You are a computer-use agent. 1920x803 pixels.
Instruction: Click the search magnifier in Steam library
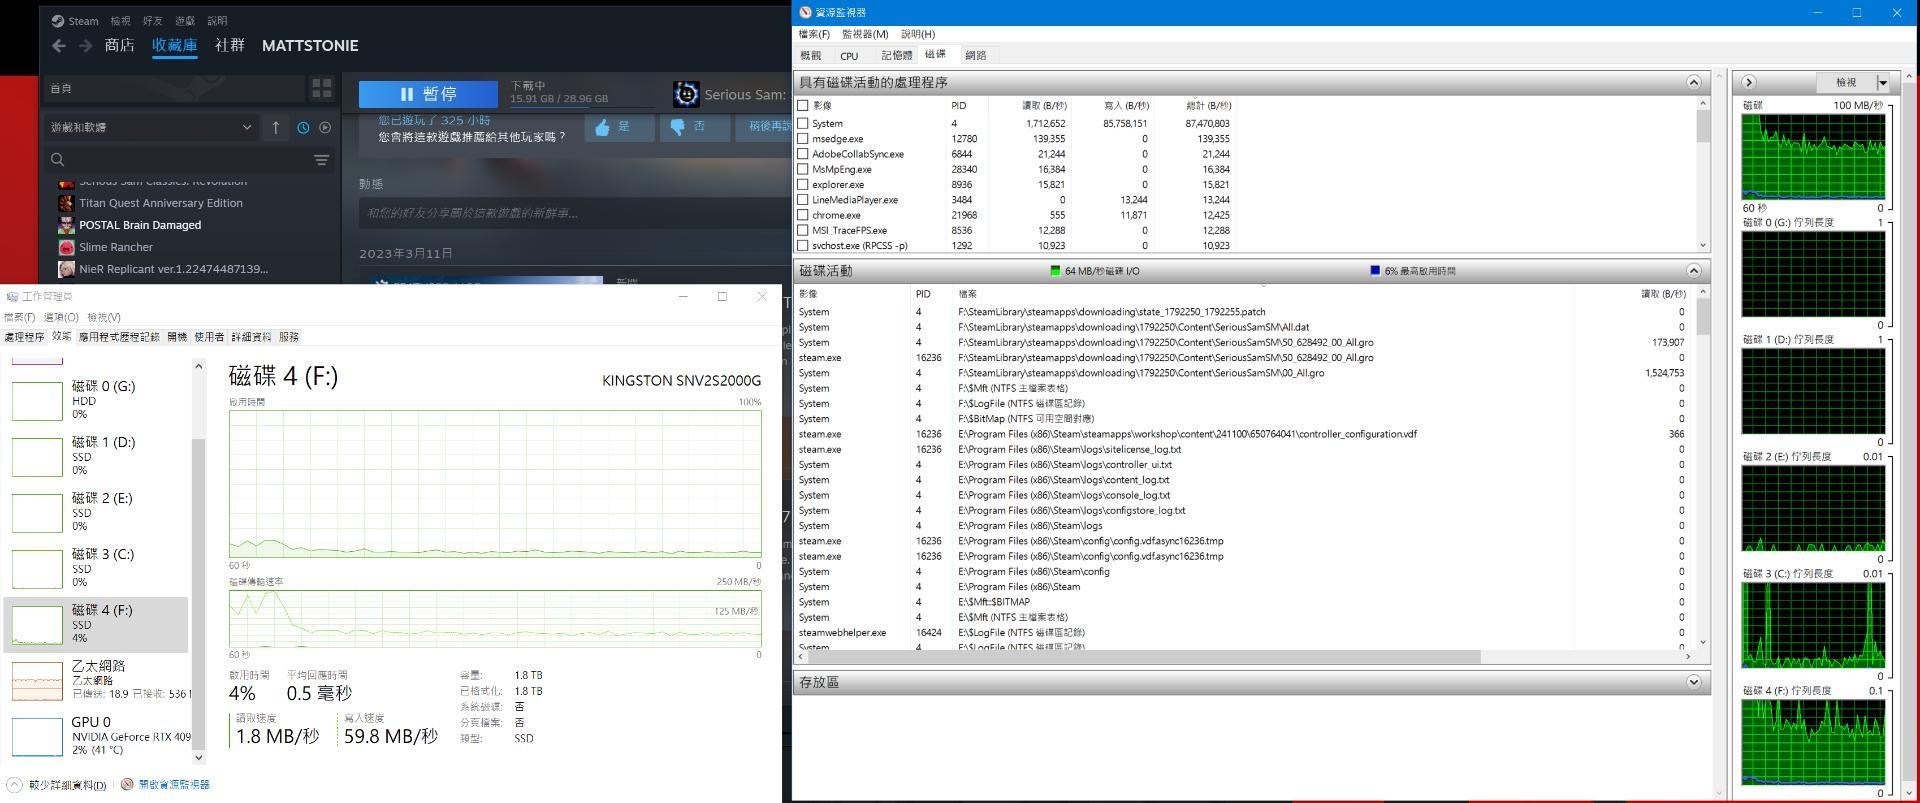tap(58, 160)
